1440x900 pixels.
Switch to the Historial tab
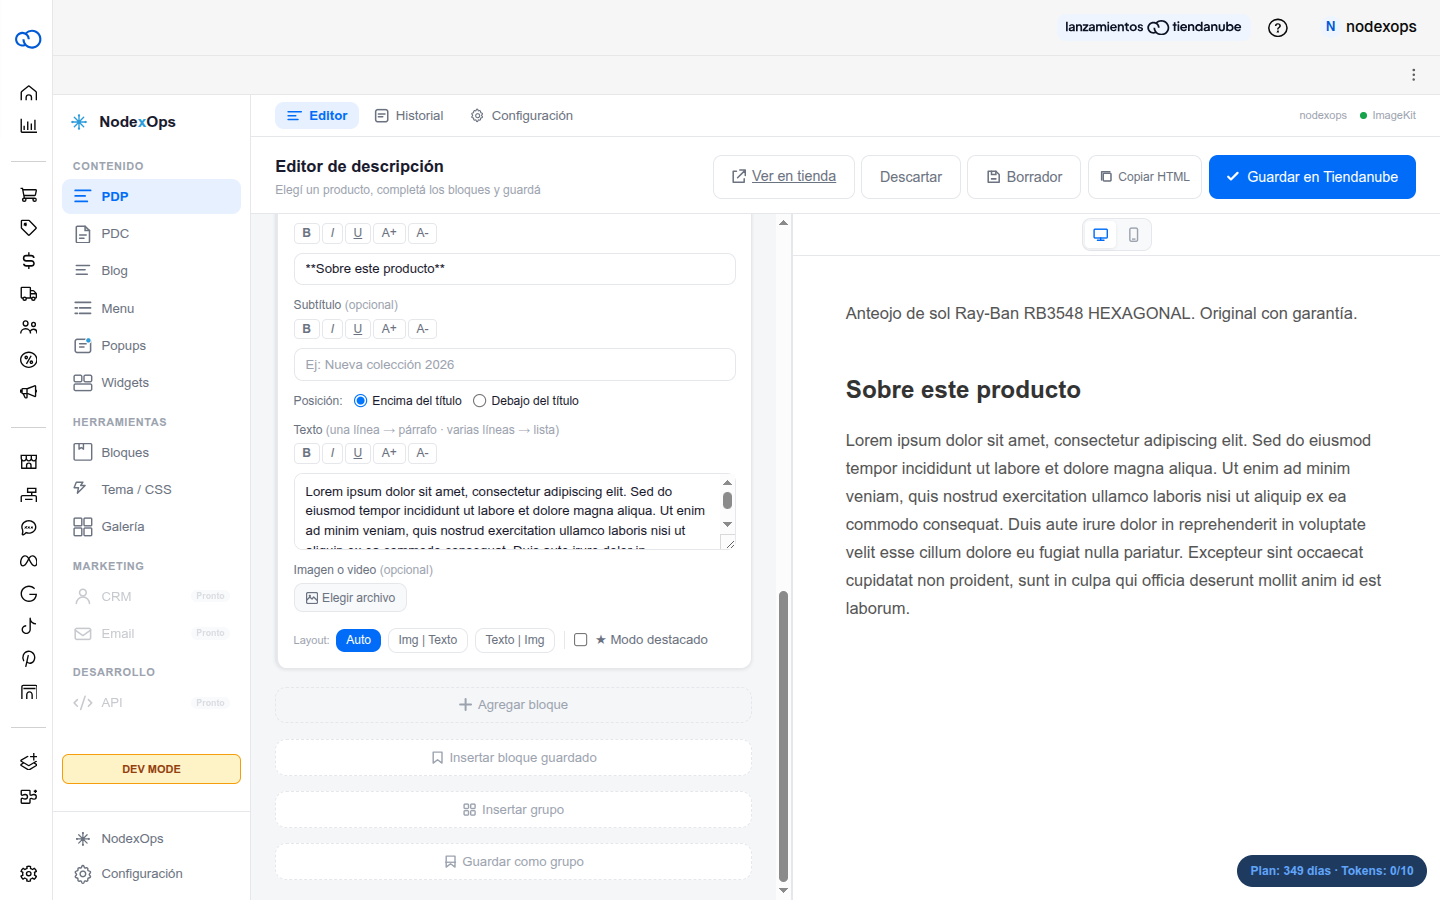click(409, 116)
